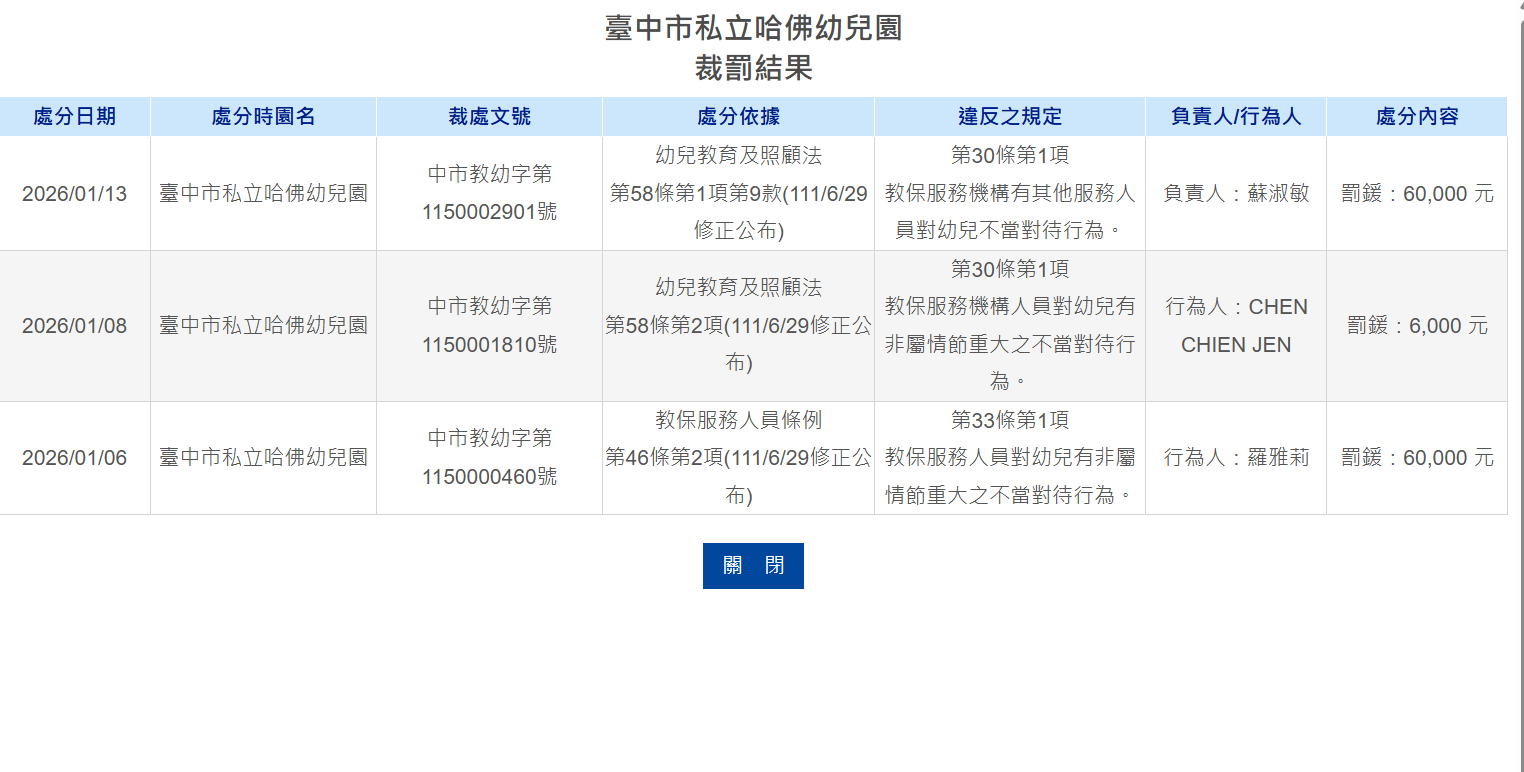The image size is (1524, 772).
Task: Click the 臺中市私立哈佛幼兒園 page title
Action: [753, 28]
